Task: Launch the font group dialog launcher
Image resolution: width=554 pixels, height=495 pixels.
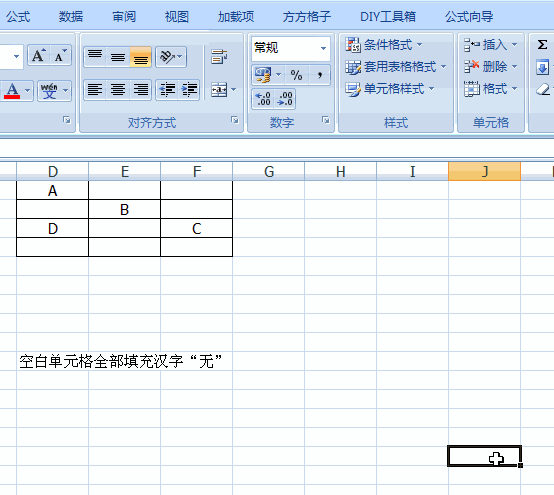Action: (x=66, y=120)
